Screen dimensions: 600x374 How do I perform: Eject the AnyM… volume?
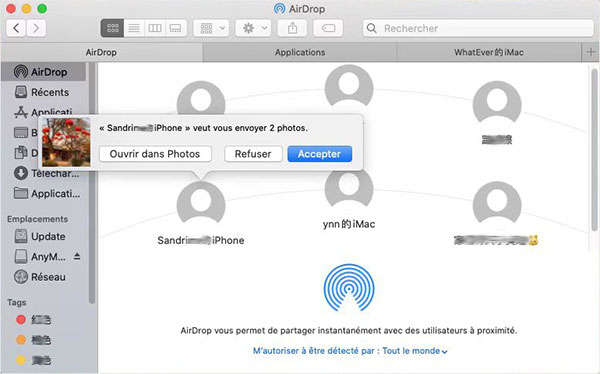click(77, 256)
